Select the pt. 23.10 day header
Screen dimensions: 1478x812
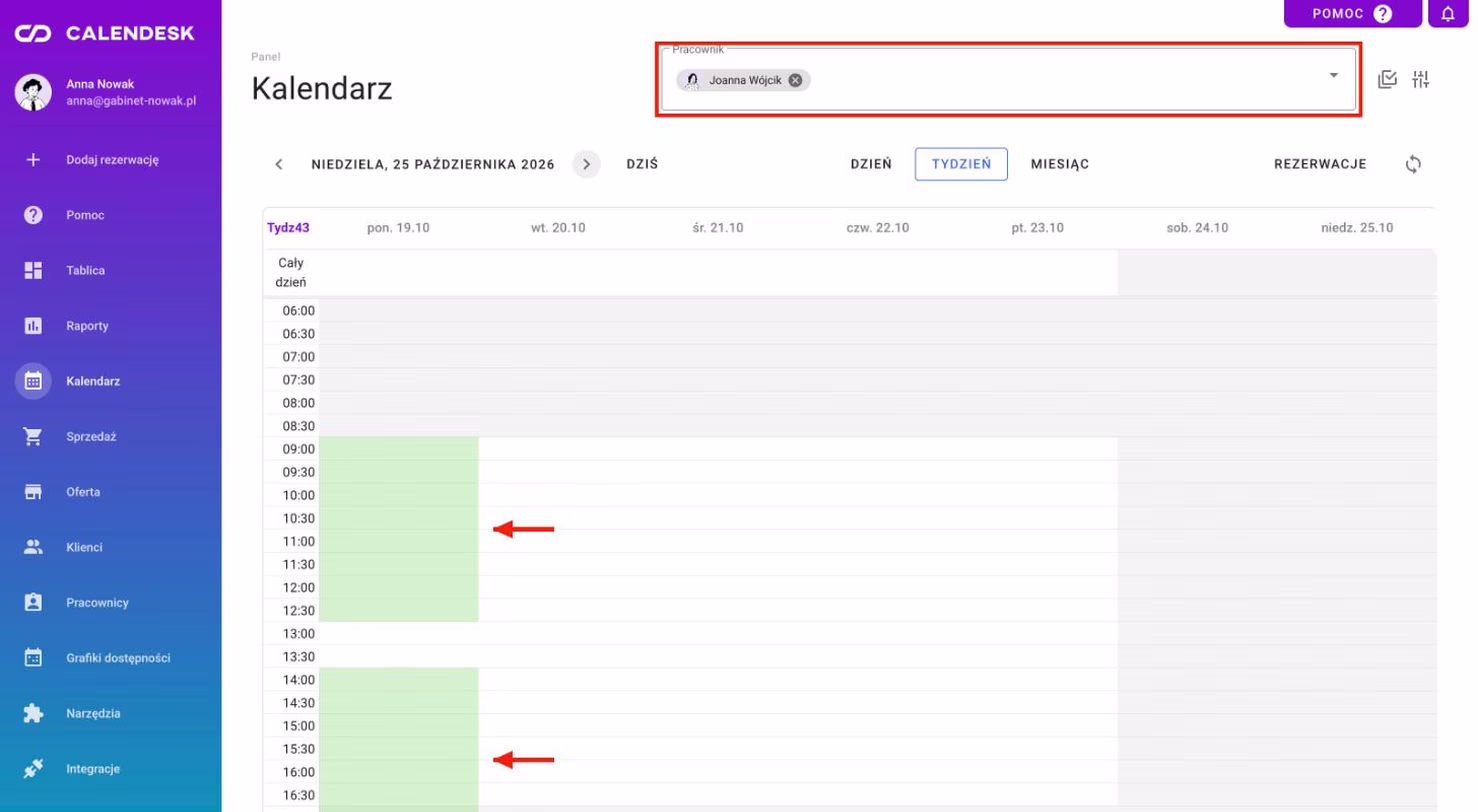coord(1037,228)
